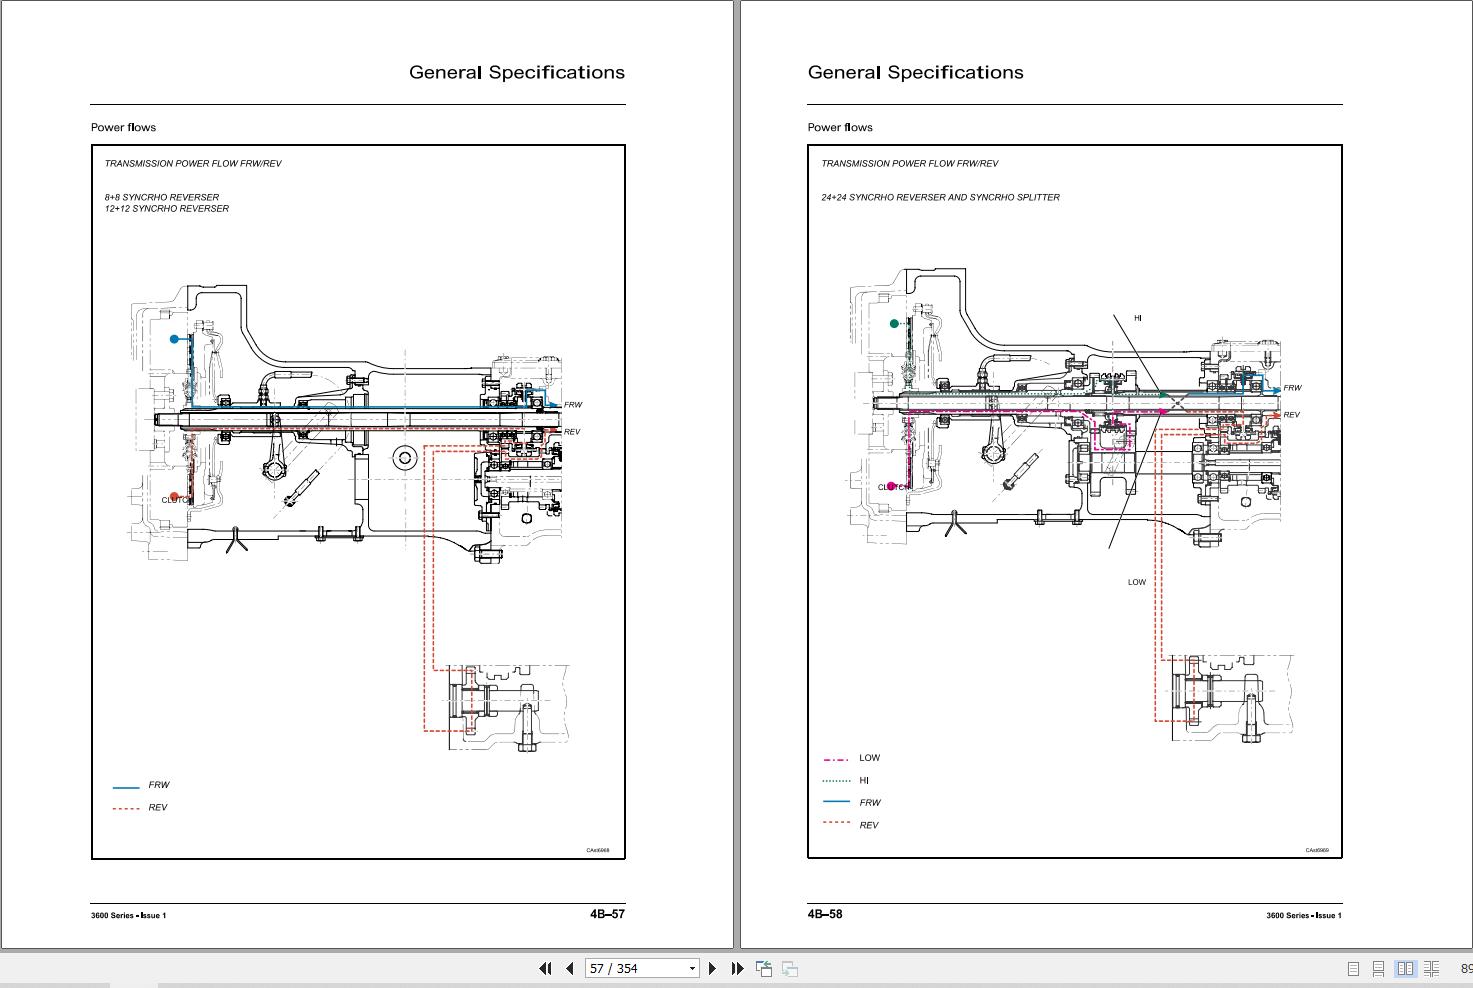Select two pages facing layout
Viewport: 1473px width, 988px height.
tap(1405, 968)
